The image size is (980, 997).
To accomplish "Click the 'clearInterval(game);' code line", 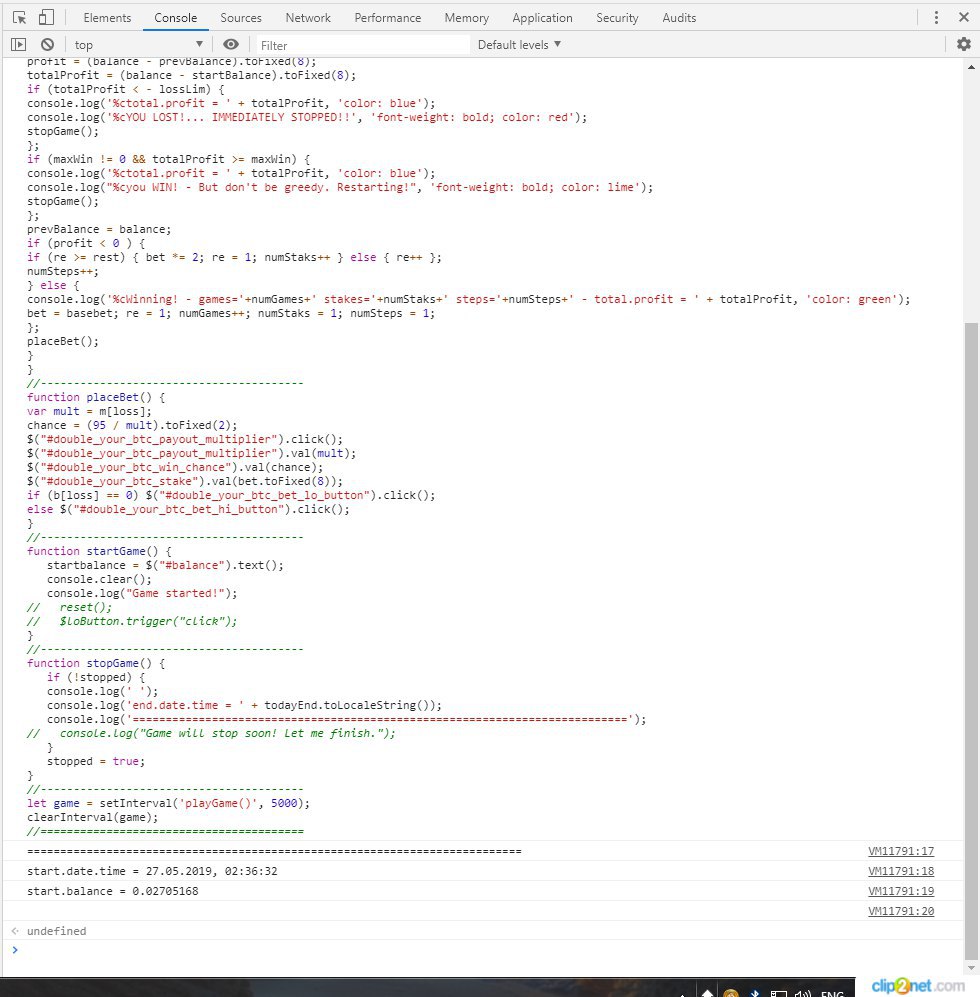I will tap(92, 817).
